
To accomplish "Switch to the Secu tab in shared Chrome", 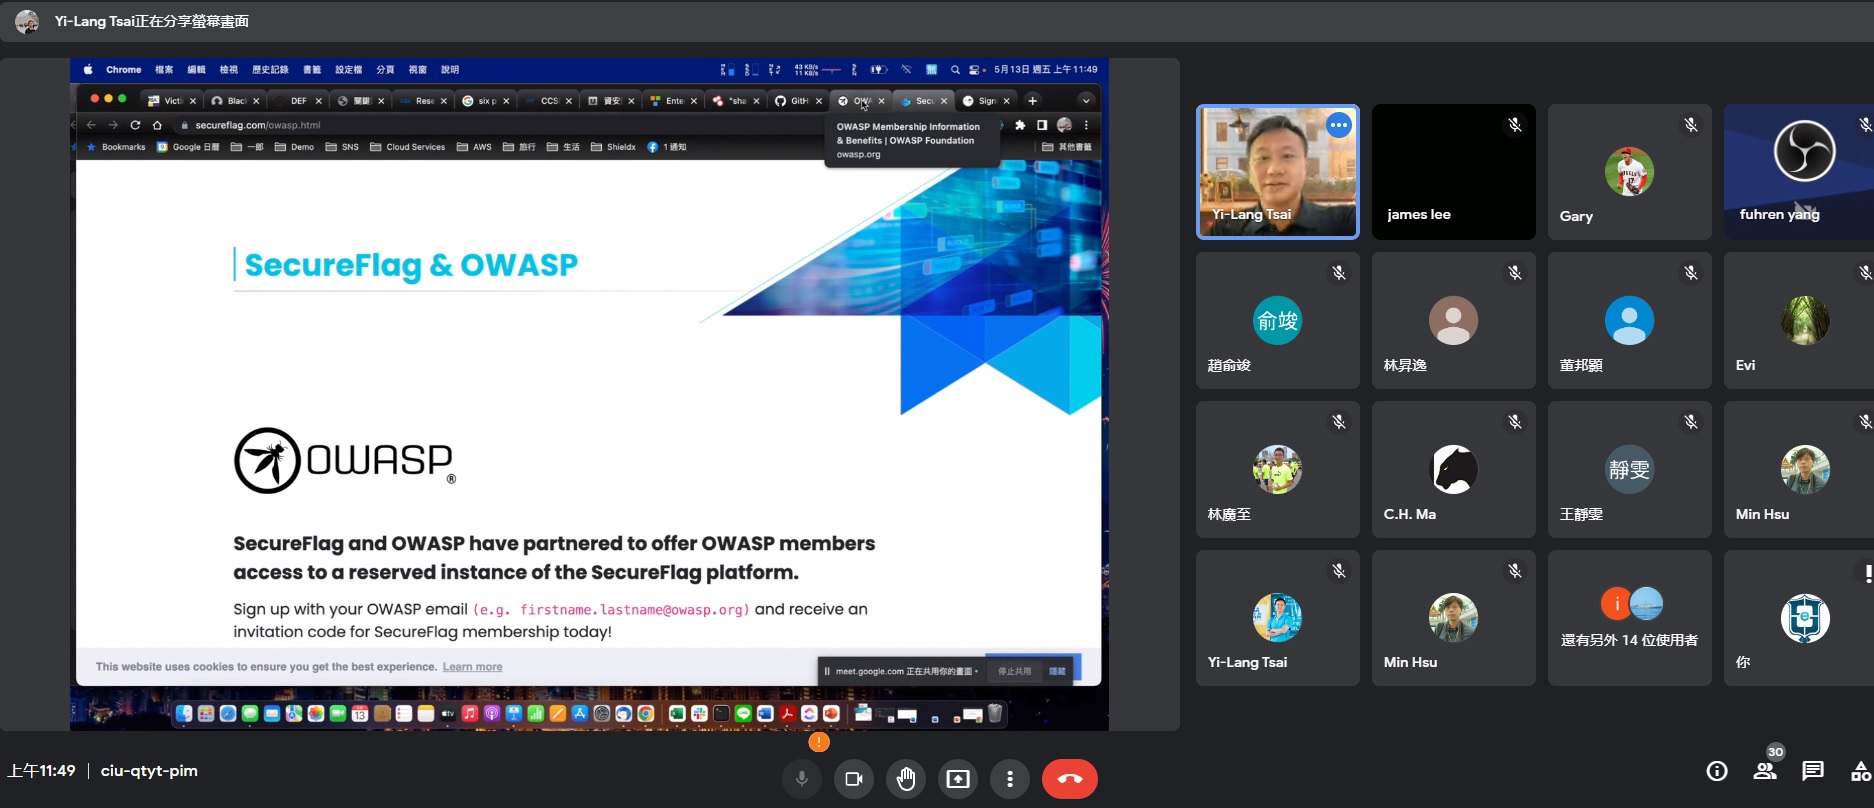I will click(x=924, y=100).
